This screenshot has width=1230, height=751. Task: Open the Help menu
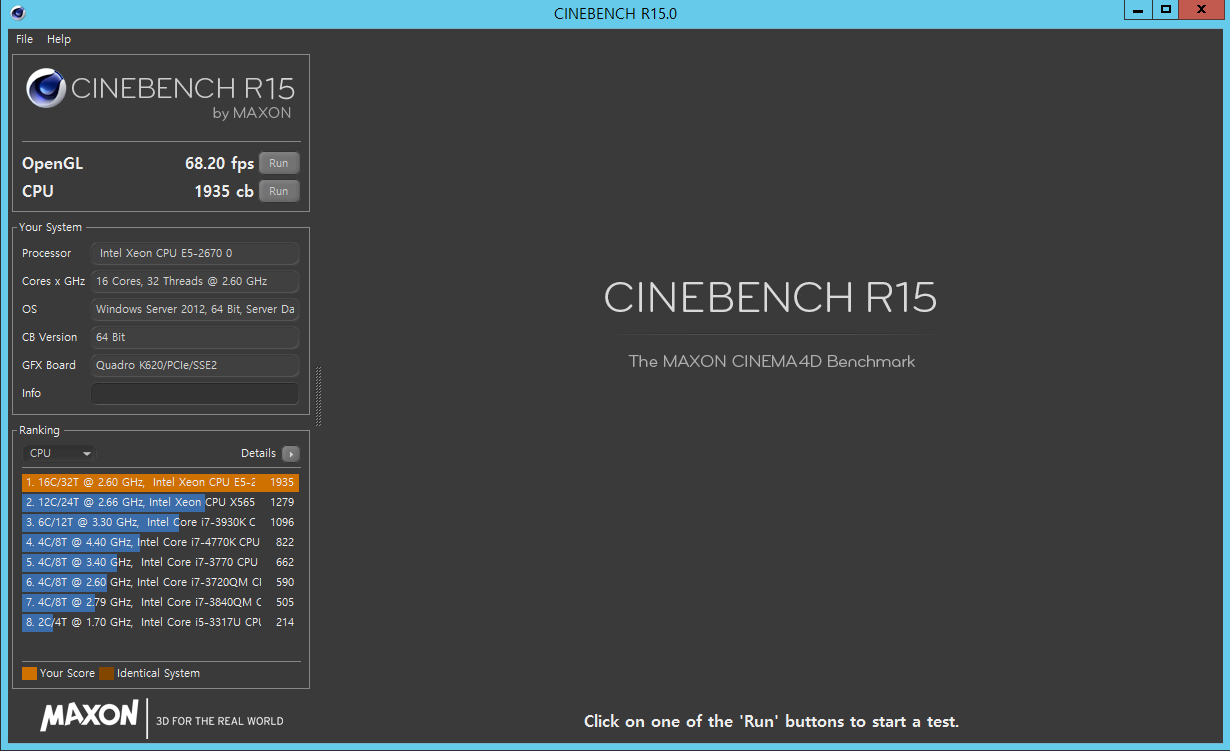coord(59,39)
